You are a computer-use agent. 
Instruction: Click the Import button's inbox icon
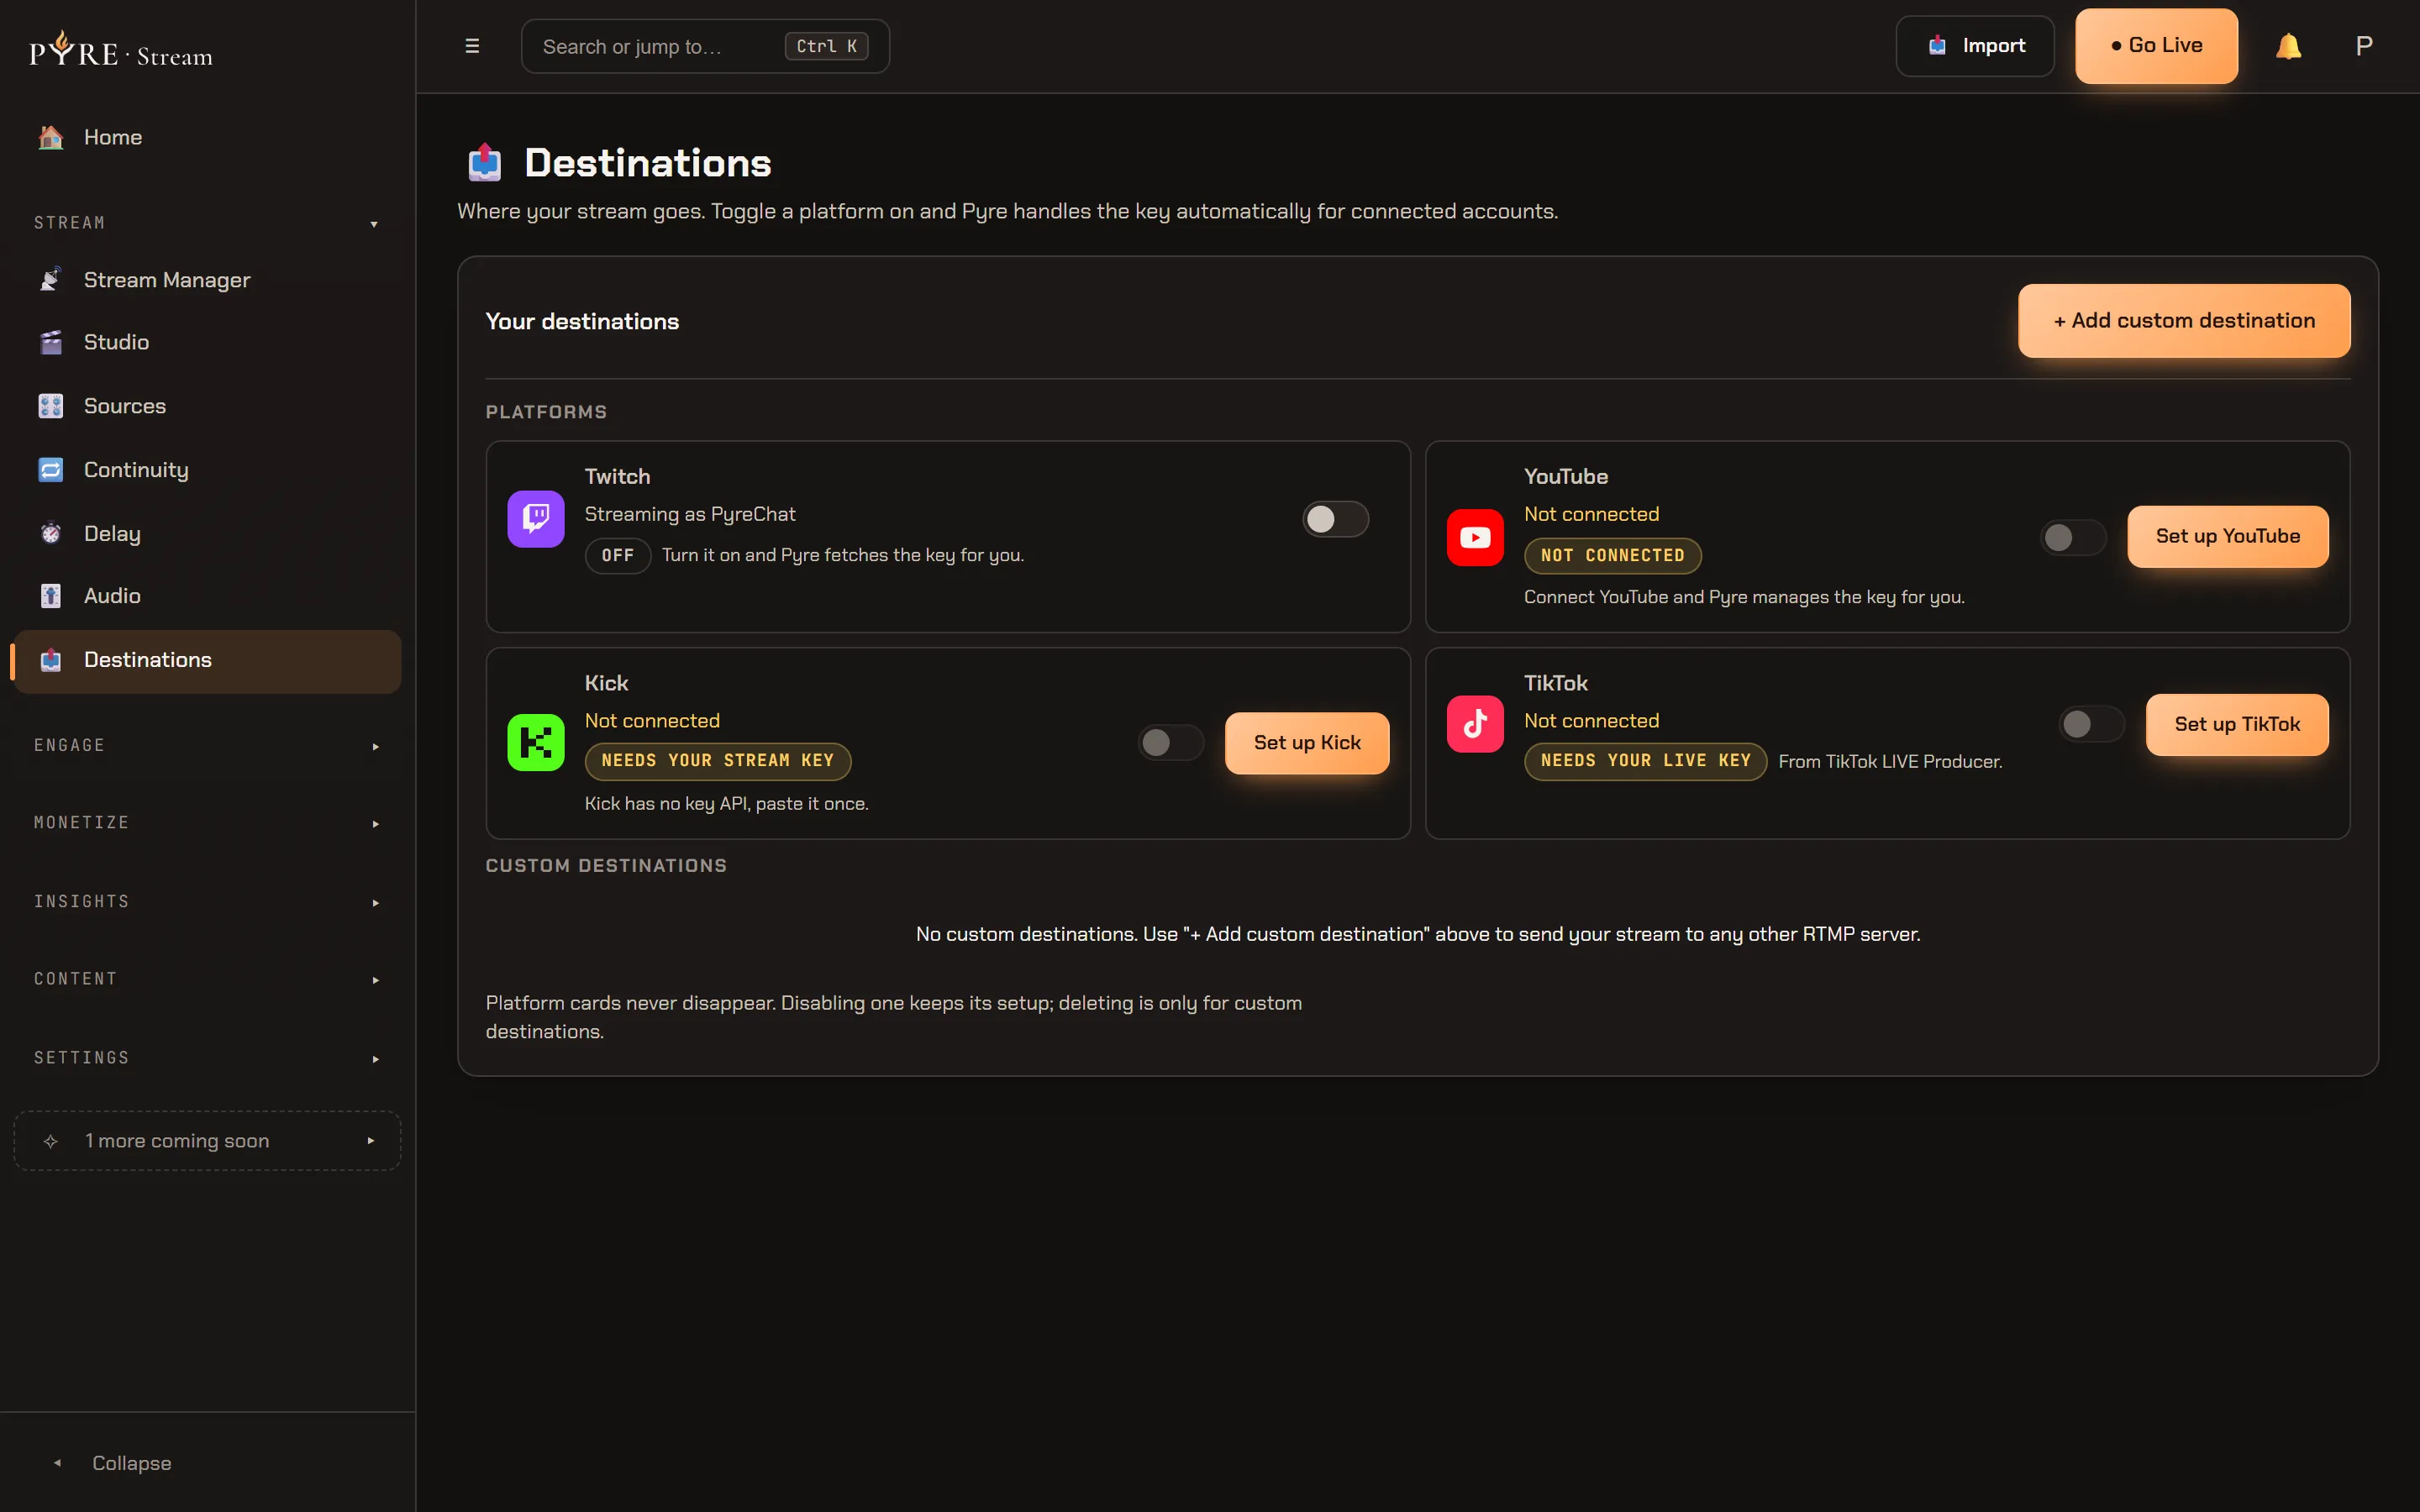pos(1937,46)
